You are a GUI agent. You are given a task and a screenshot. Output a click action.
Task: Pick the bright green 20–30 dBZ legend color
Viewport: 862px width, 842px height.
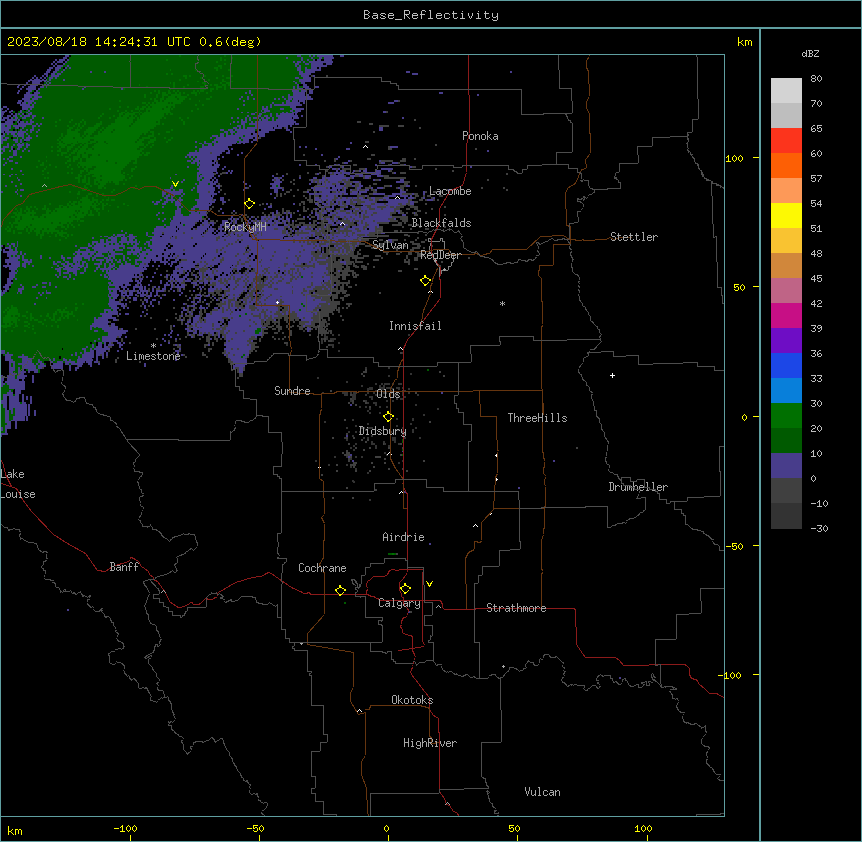click(x=786, y=416)
